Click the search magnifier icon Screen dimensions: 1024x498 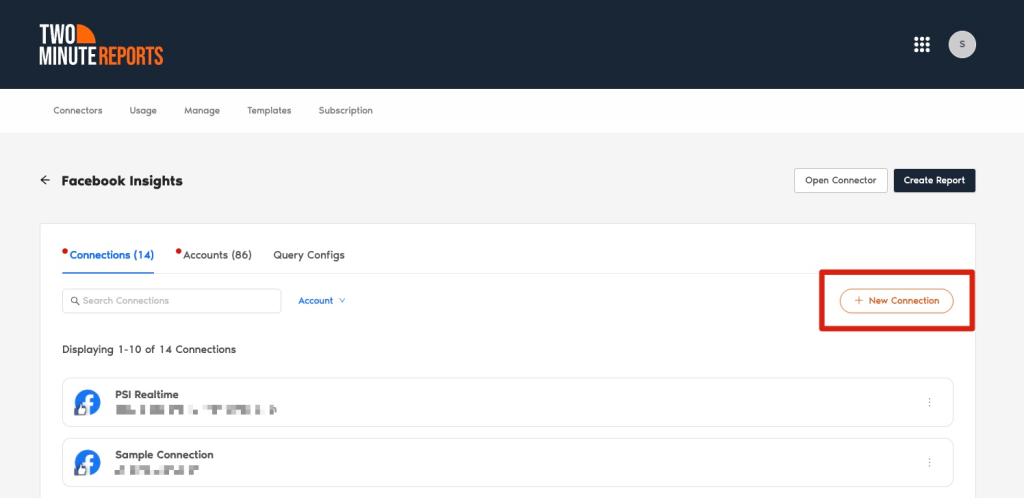pos(75,301)
